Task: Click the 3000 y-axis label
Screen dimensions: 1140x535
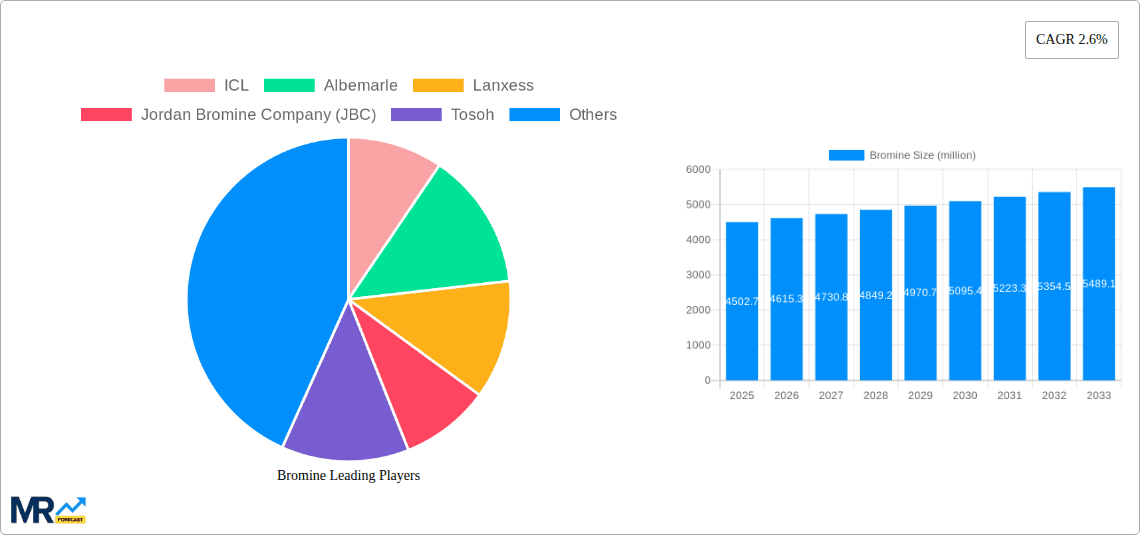Action: click(698, 275)
